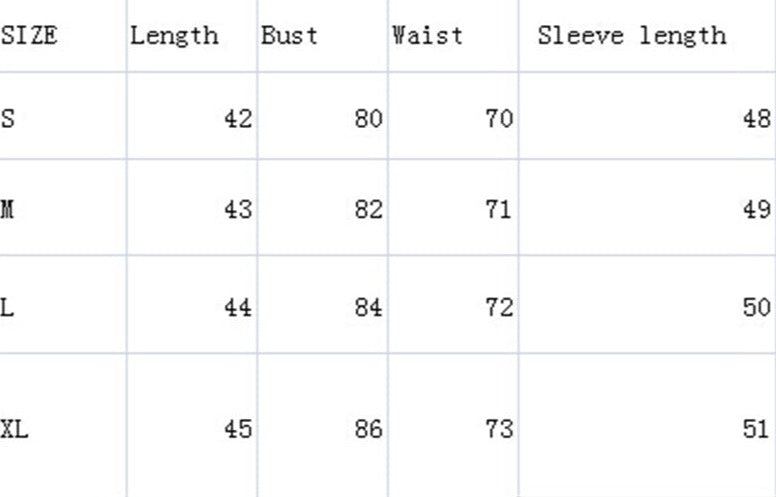Click the Waist column header

coord(428,36)
